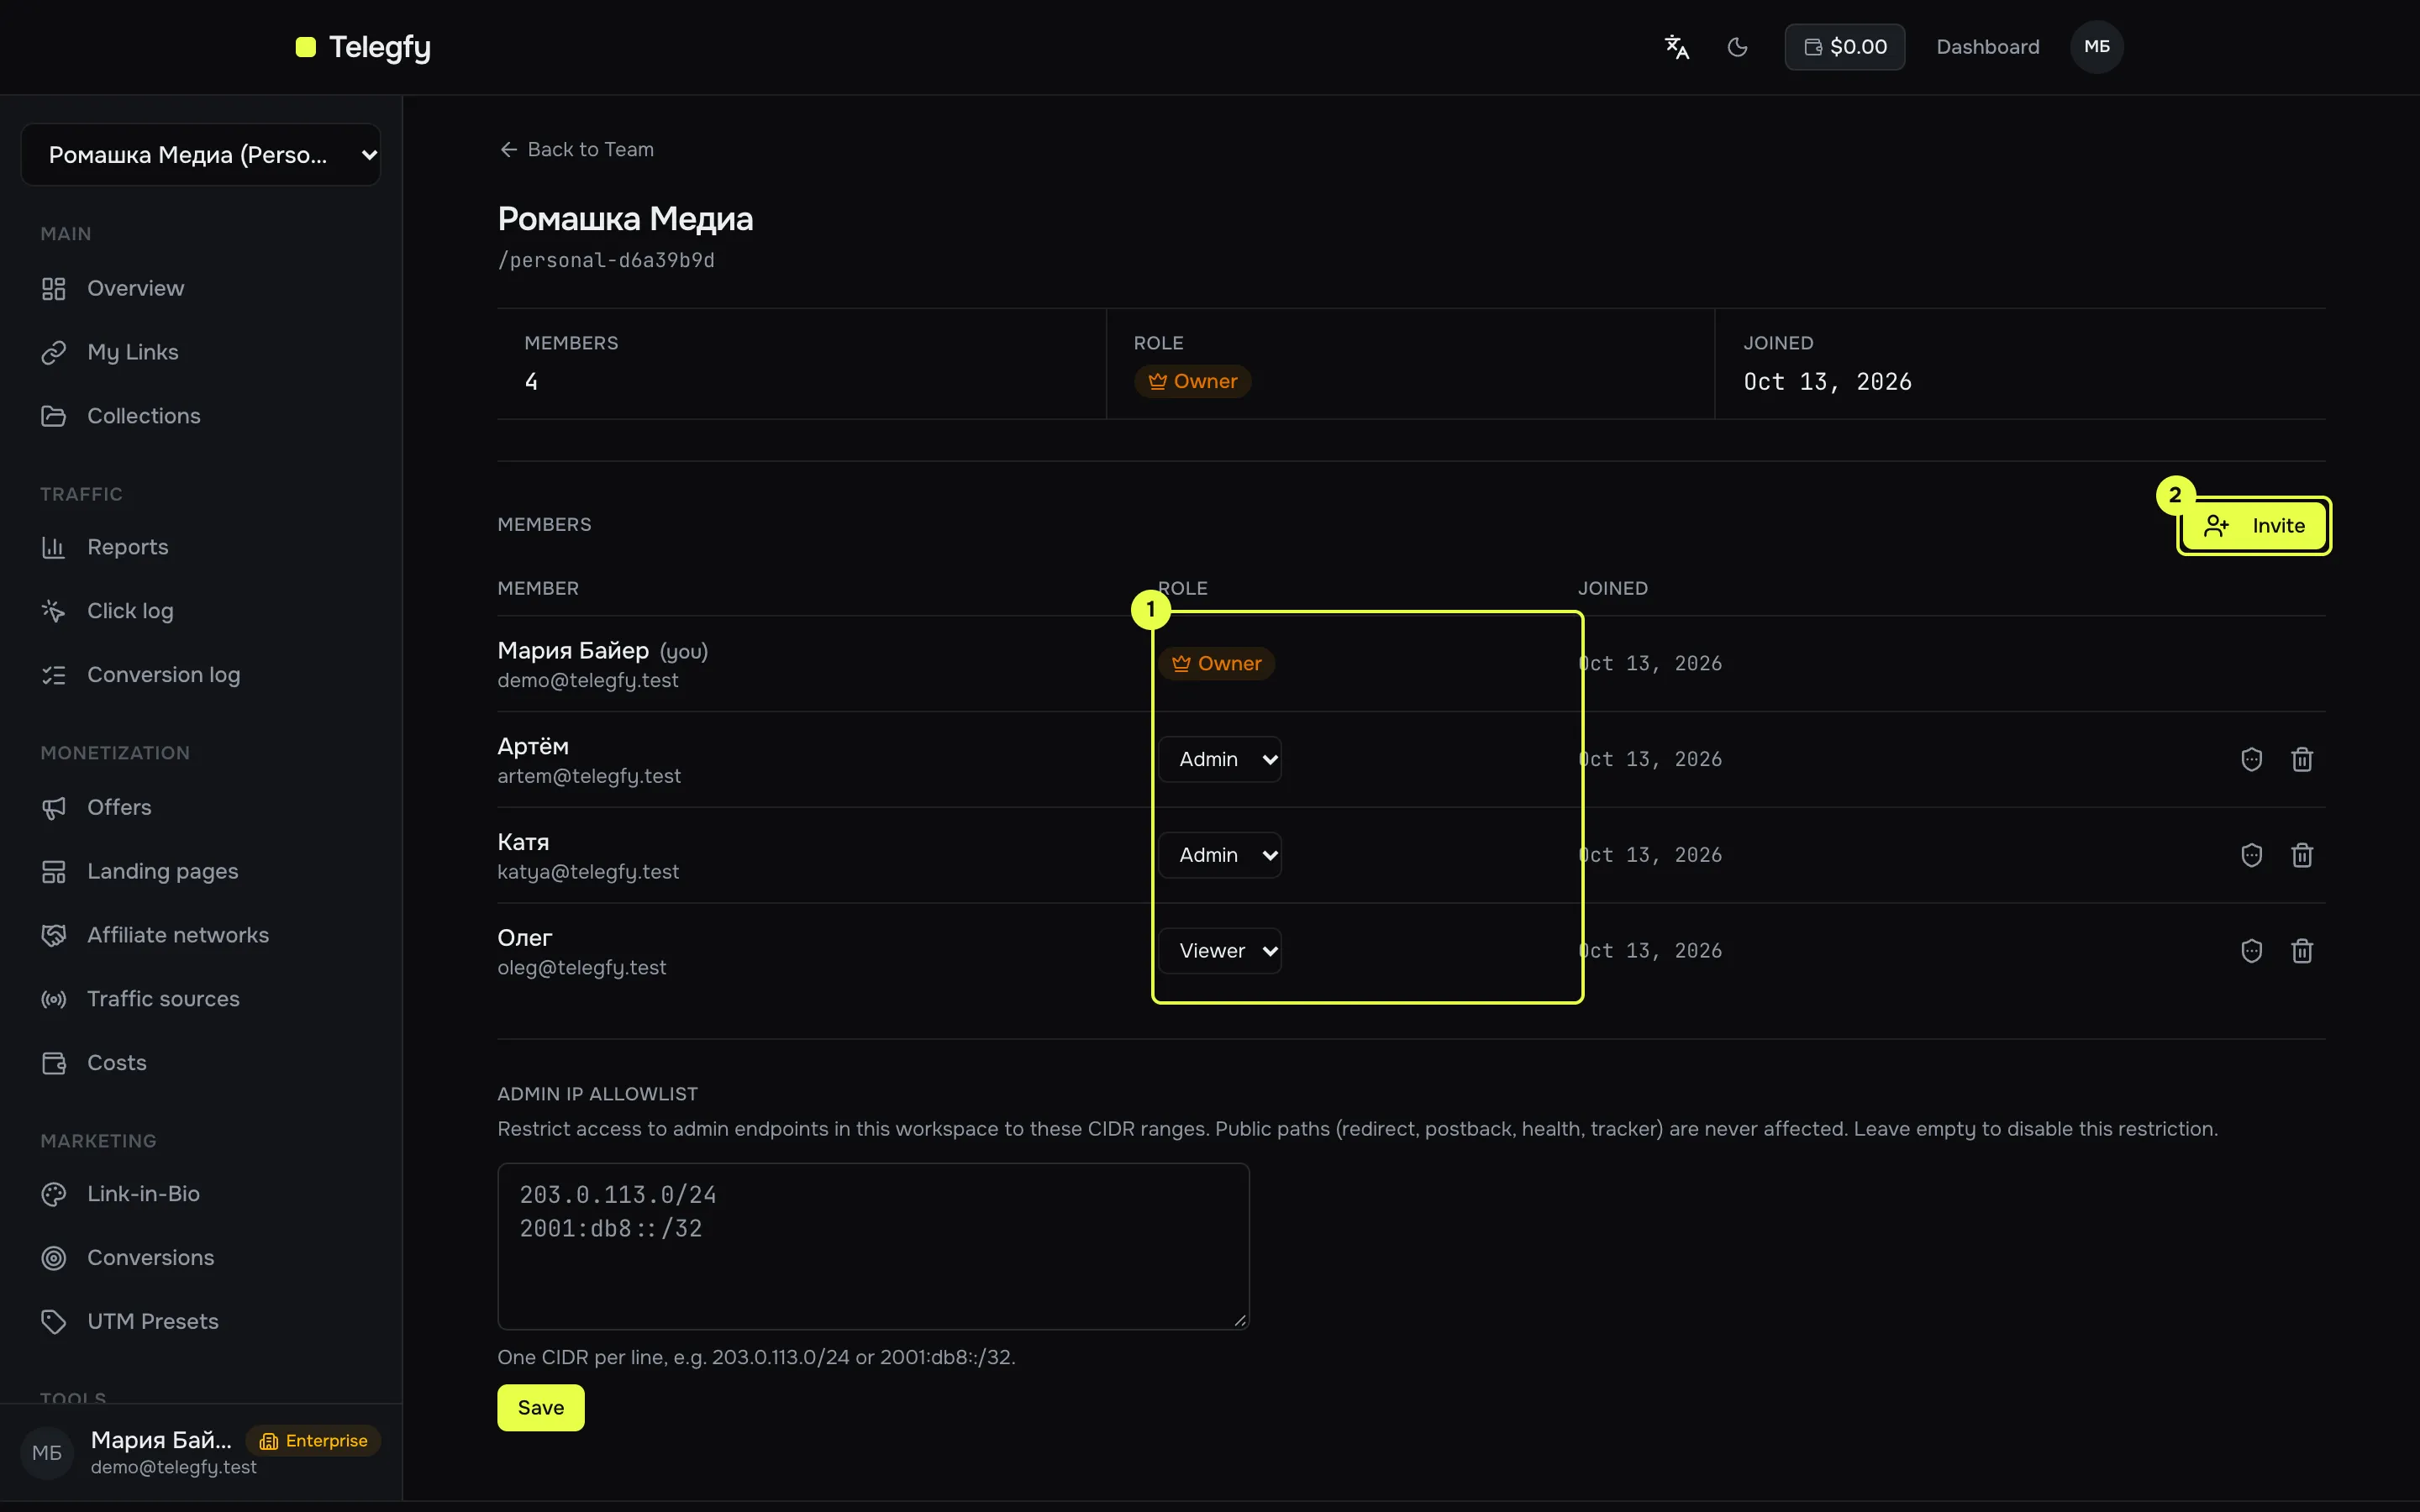
Task: Go to Dashboard link
Action: pos(1987,47)
